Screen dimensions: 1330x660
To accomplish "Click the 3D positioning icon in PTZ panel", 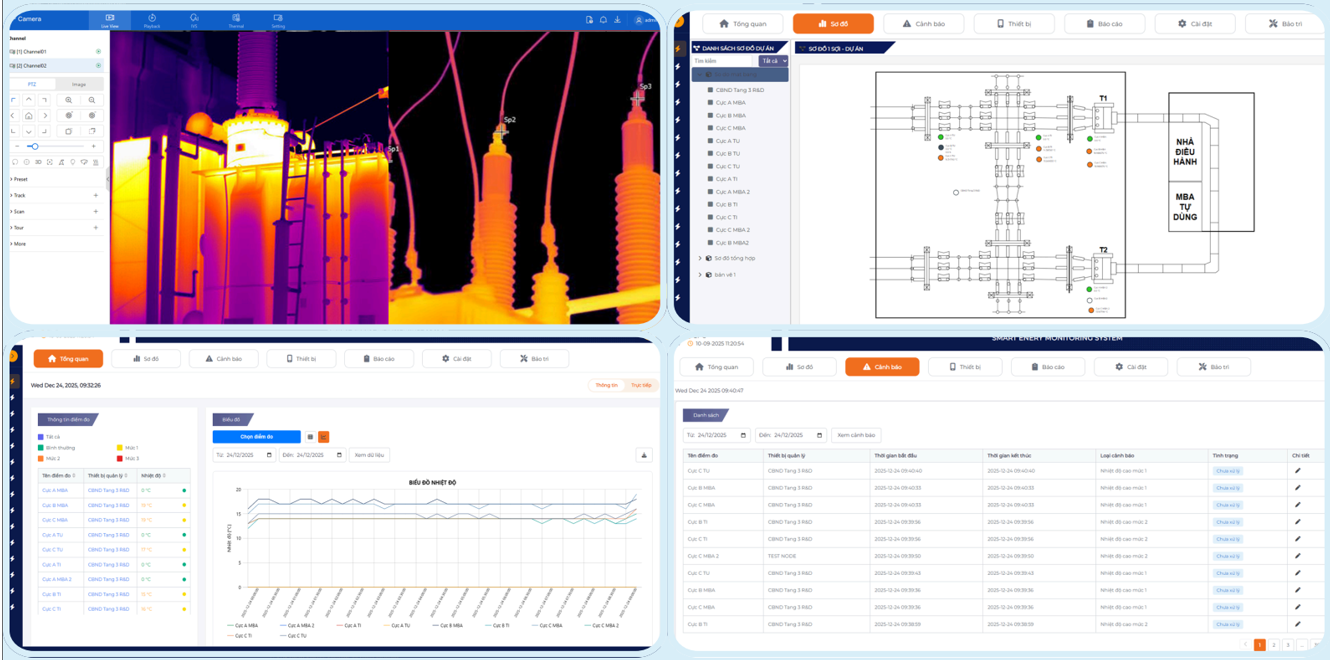I will [x=38, y=161].
